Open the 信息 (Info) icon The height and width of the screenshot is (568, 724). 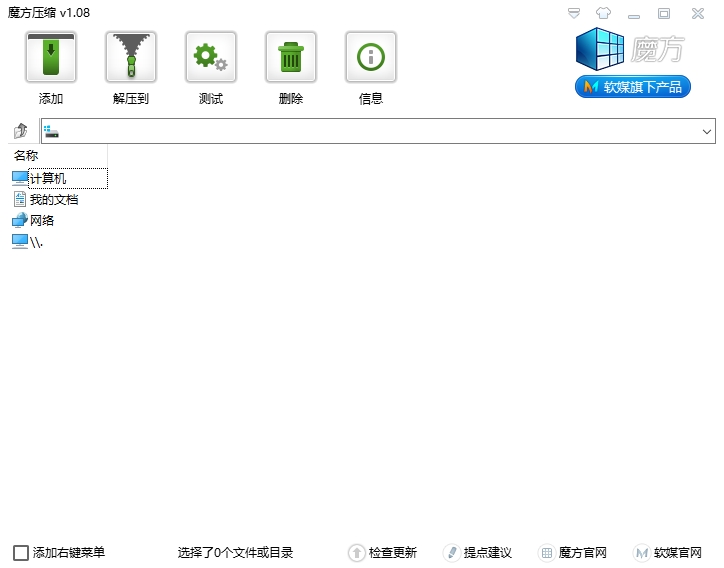point(371,57)
